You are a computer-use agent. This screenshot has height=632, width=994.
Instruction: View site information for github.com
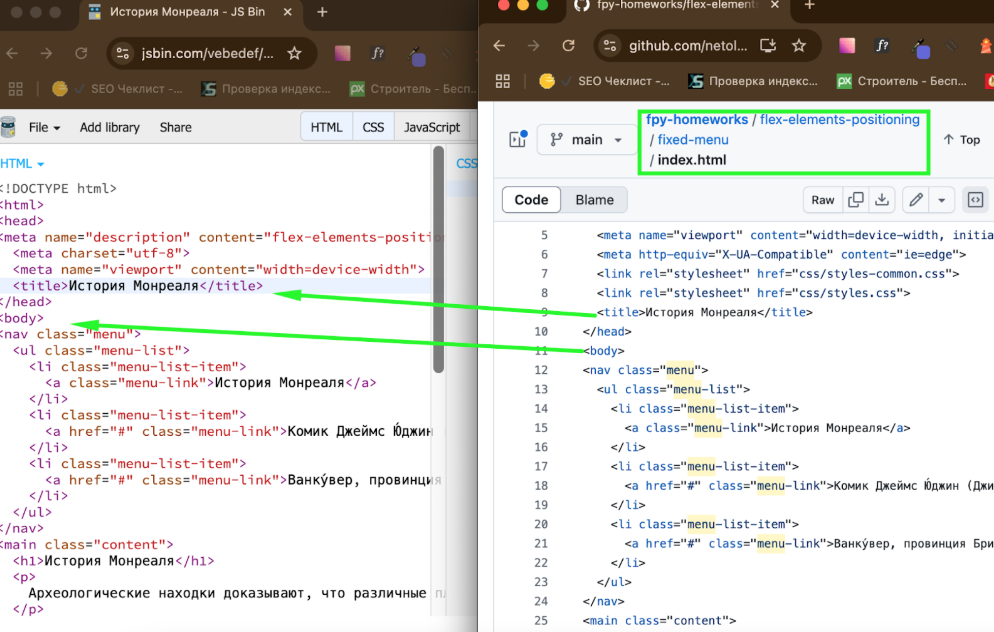(x=610, y=46)
